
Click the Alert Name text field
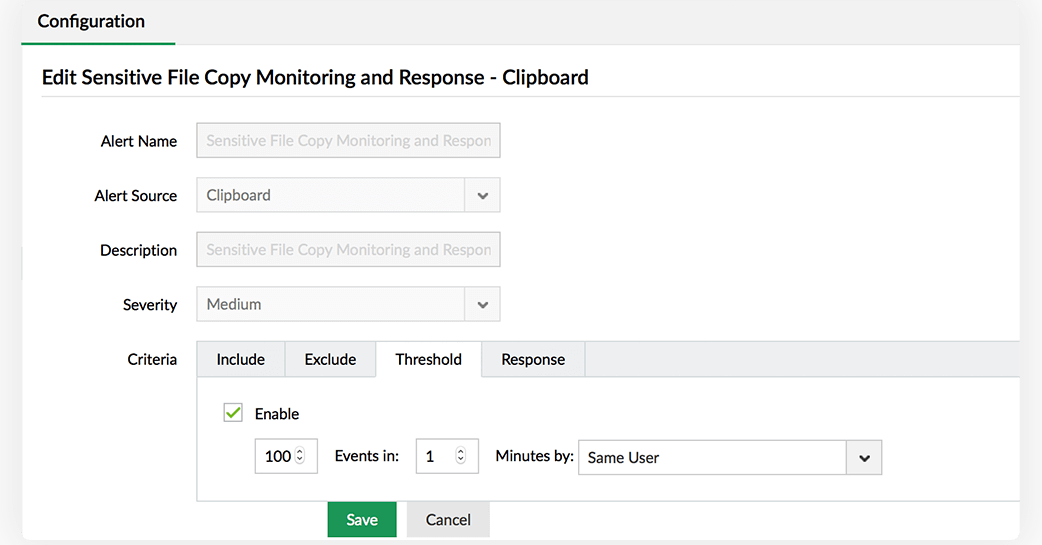click(349, 141)
